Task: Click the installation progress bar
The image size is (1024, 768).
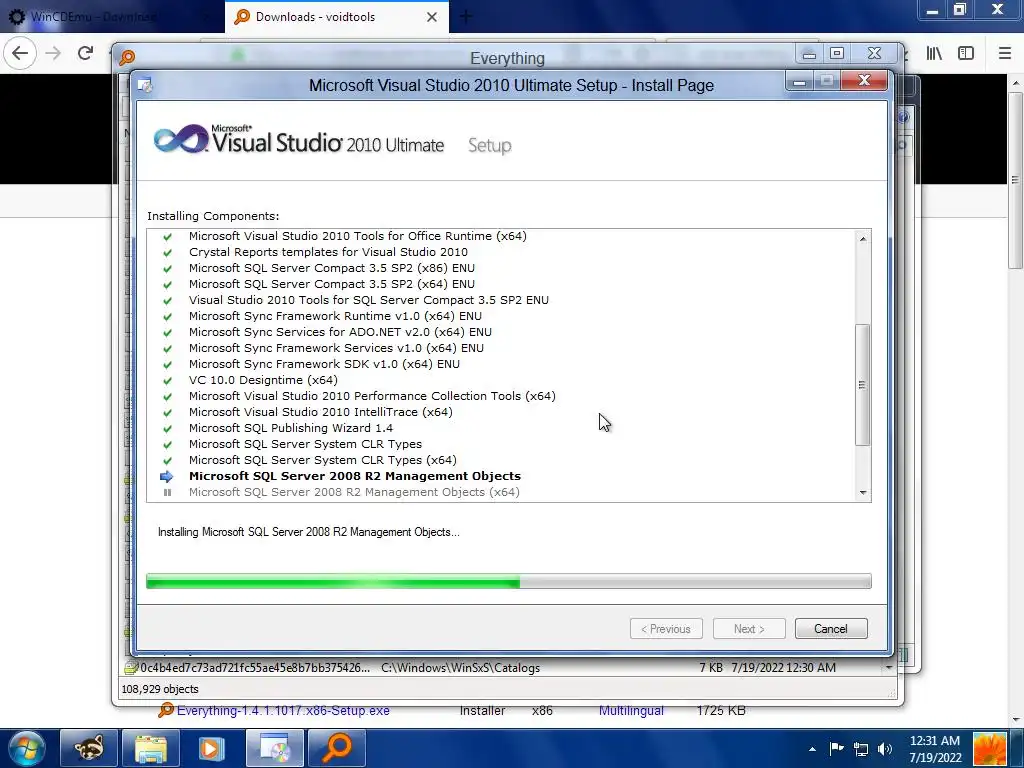Action: point(508,581)
